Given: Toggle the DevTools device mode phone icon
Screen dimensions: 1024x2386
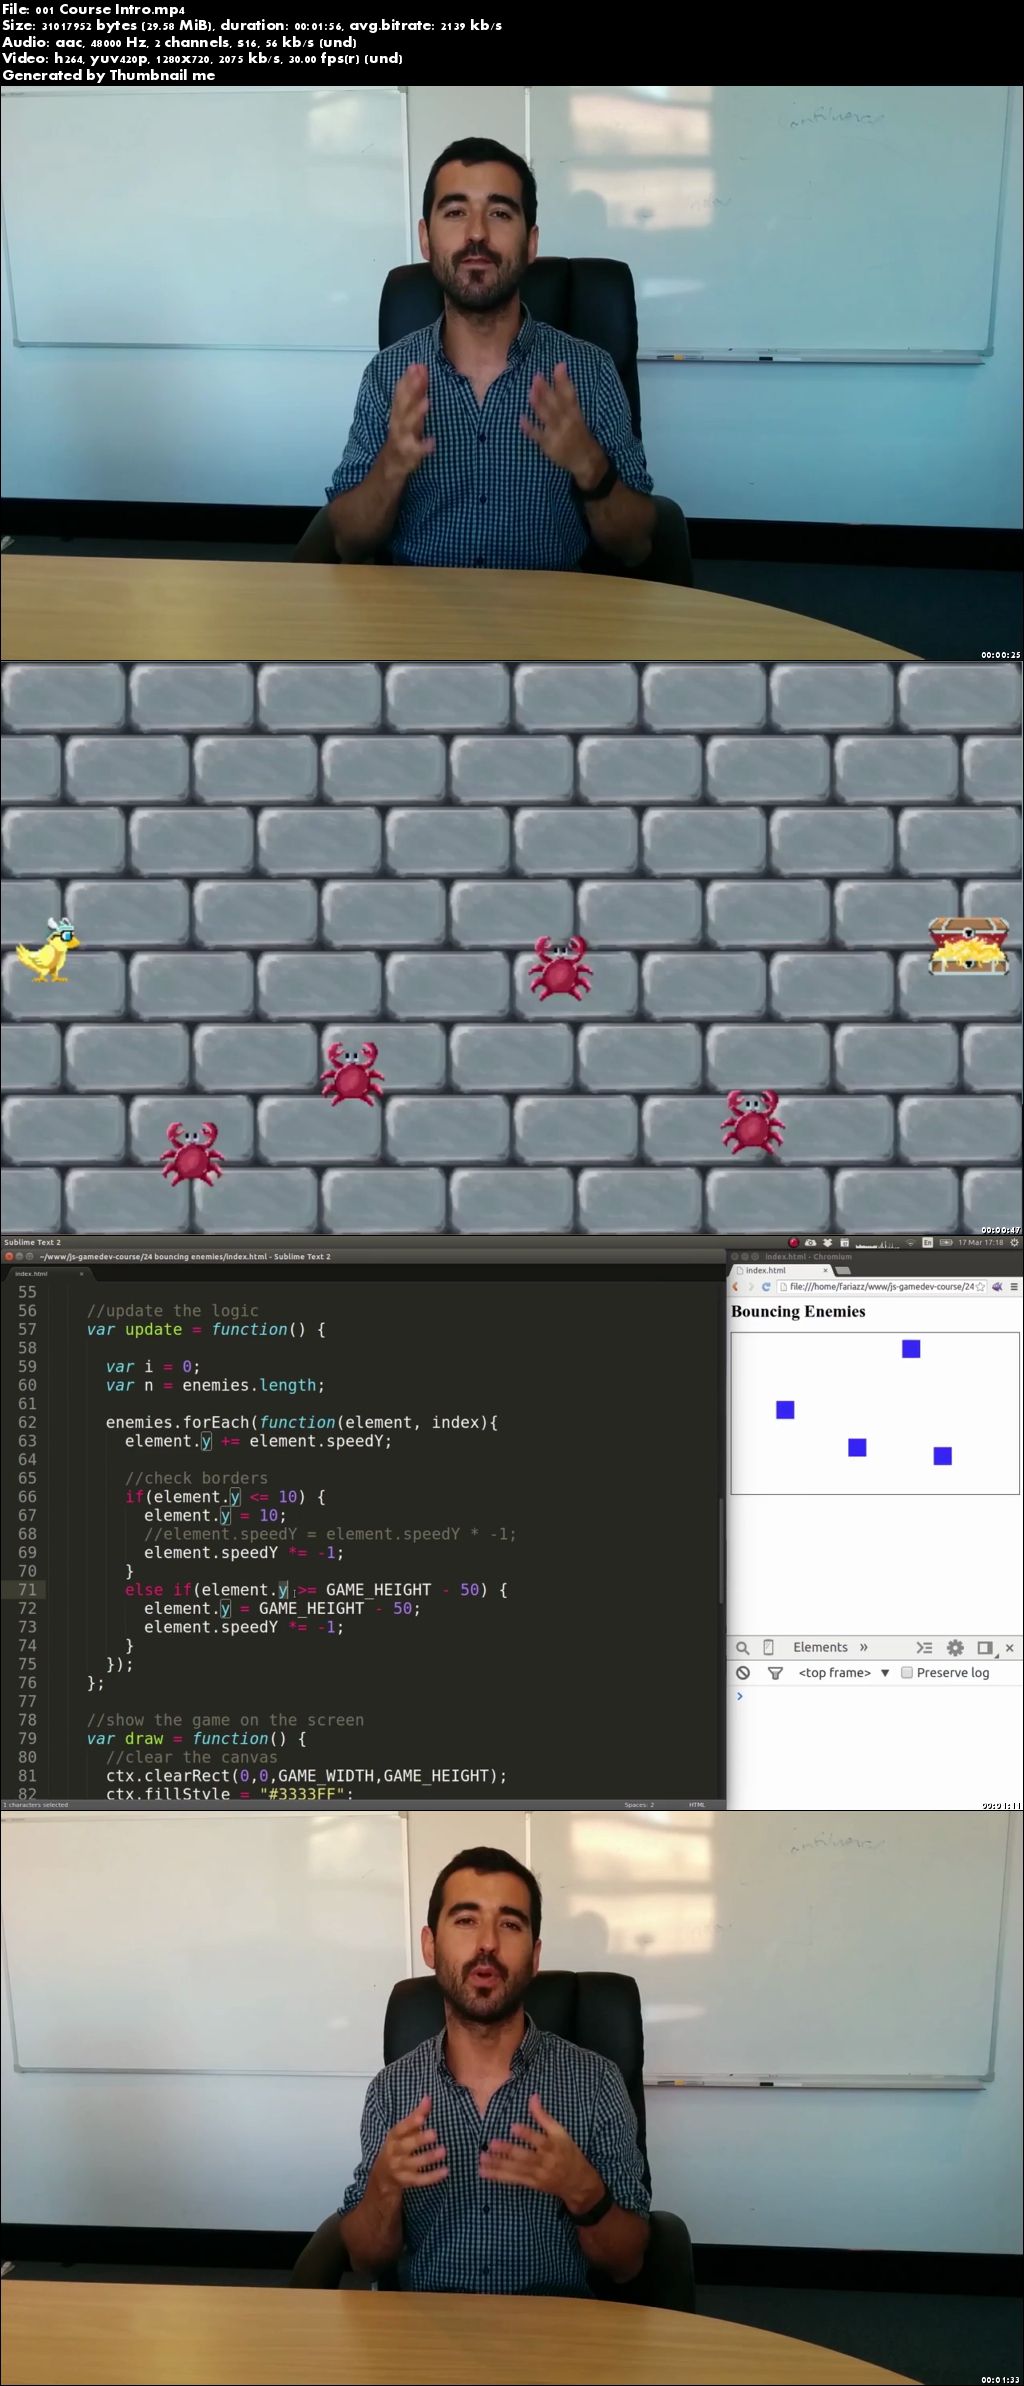Looking at the screenshot, I should click(768, 1647).
